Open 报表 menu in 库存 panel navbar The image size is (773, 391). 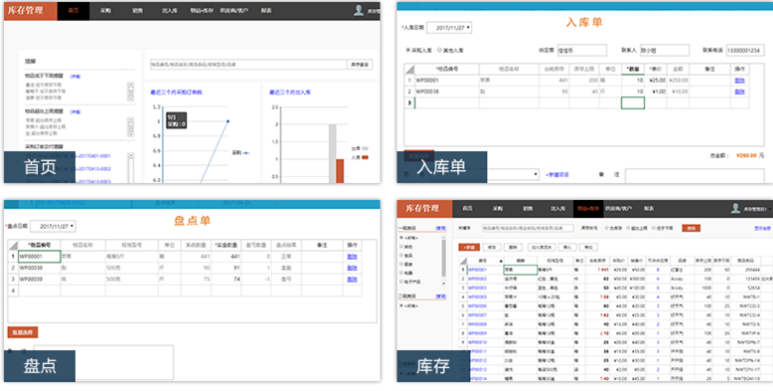649,209
